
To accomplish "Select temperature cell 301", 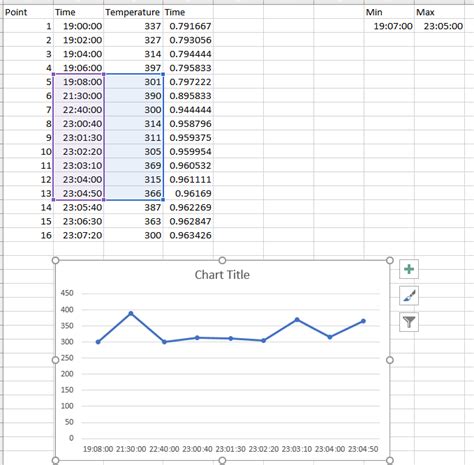I will coord(133,82).
